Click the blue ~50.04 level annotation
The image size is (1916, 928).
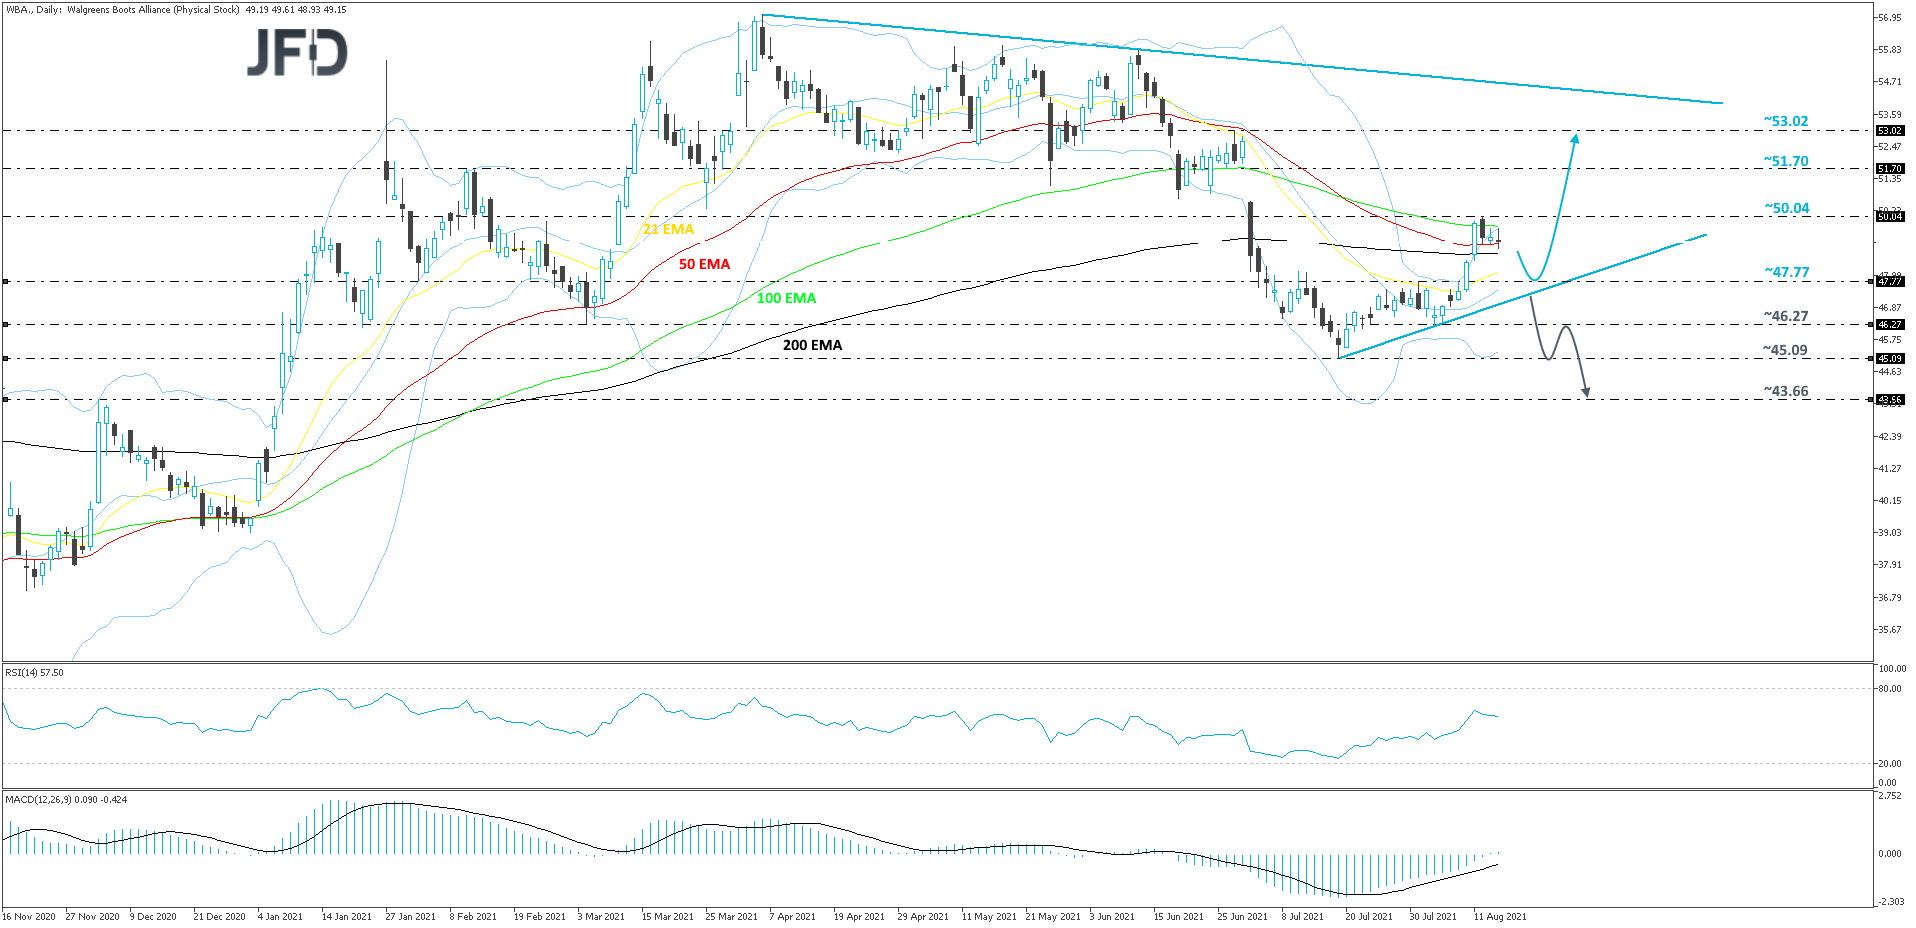pos(1786,208)
